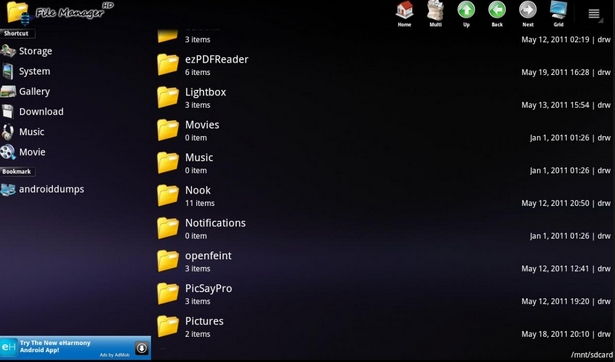Viewport: 615px width, 362px height.
Task: Go to Next folder in history
Action: click(x=528, y=14)
